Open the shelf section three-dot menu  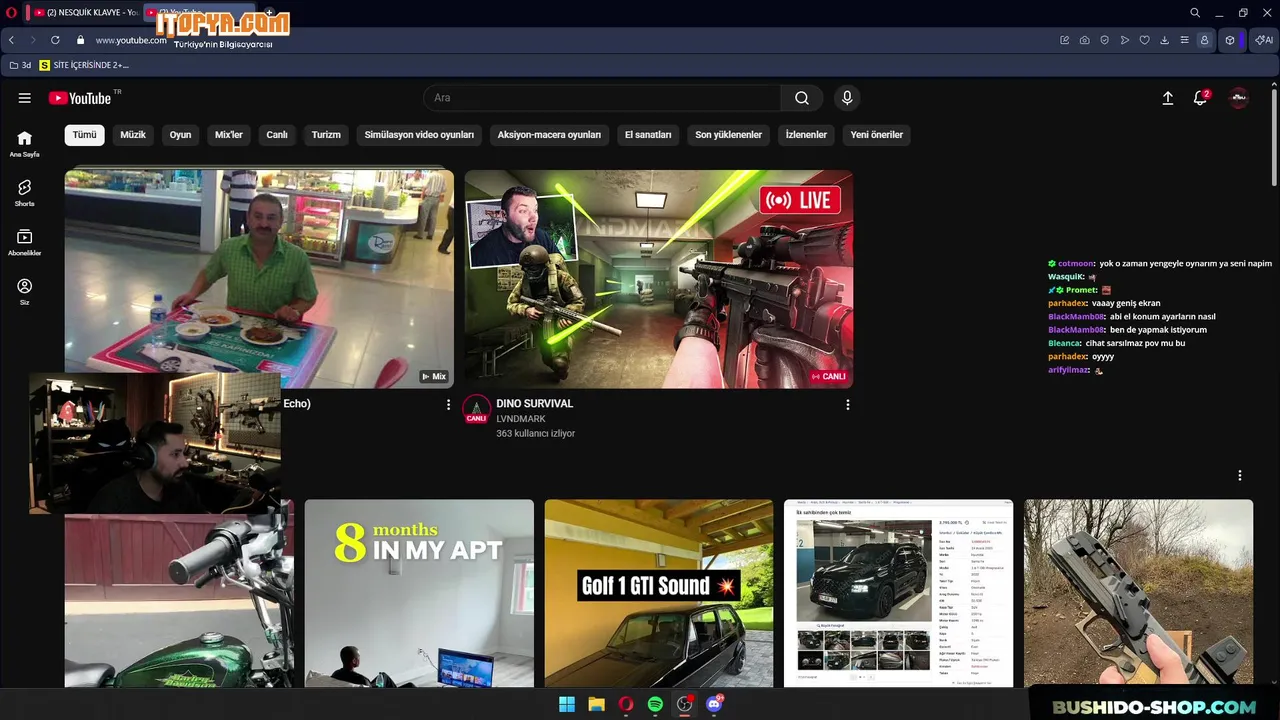click(x=1240, y=476)
